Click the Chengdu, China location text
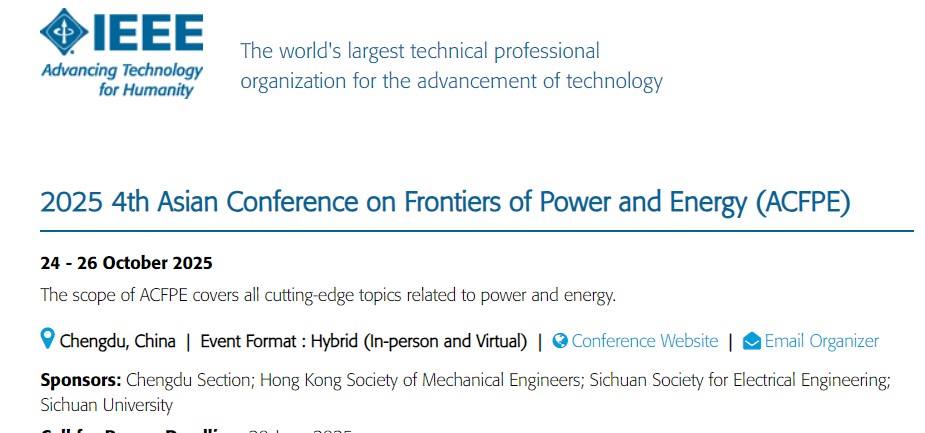925x433 pixels. pyautogui.click(x=117, y=341)
